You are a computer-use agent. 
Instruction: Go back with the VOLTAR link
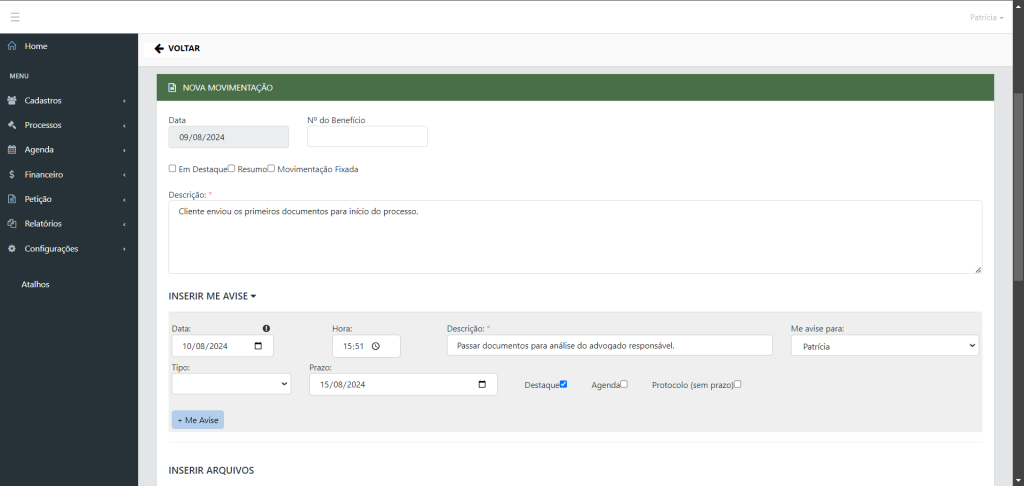click(177, 48)
